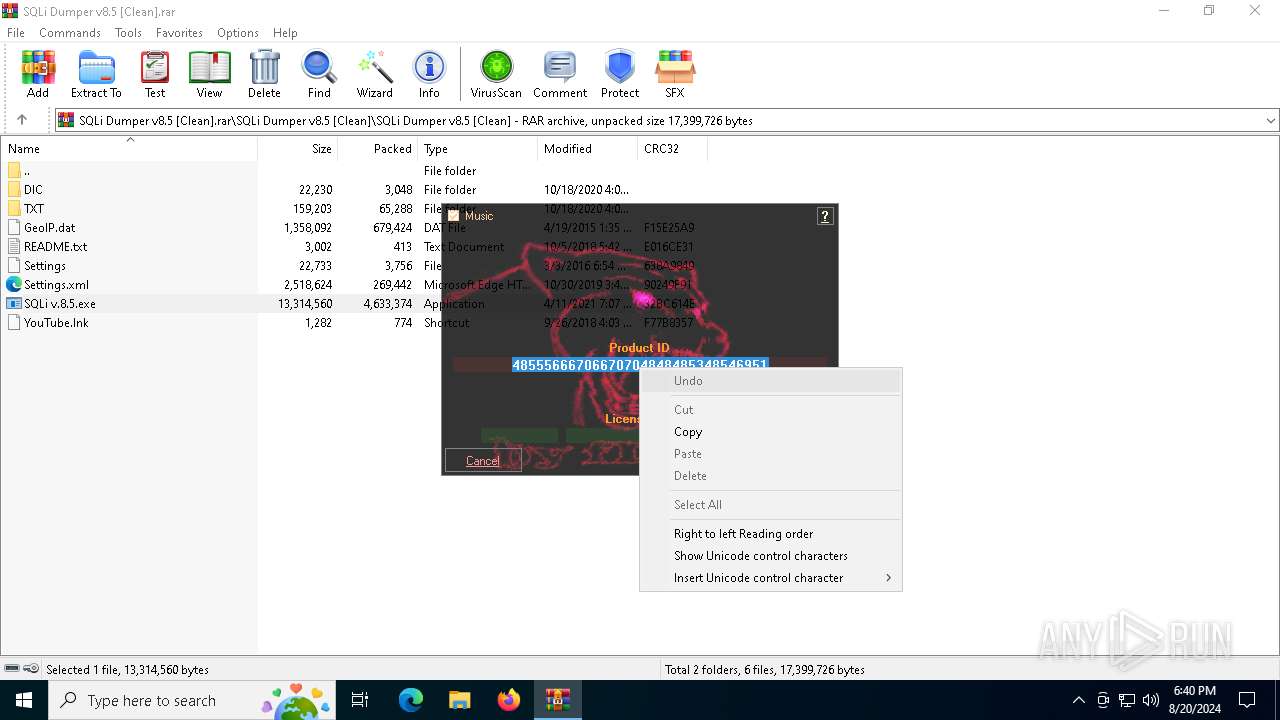Open the notification center icon
The image size is (1280, 720).
[x=1247, y=700]
